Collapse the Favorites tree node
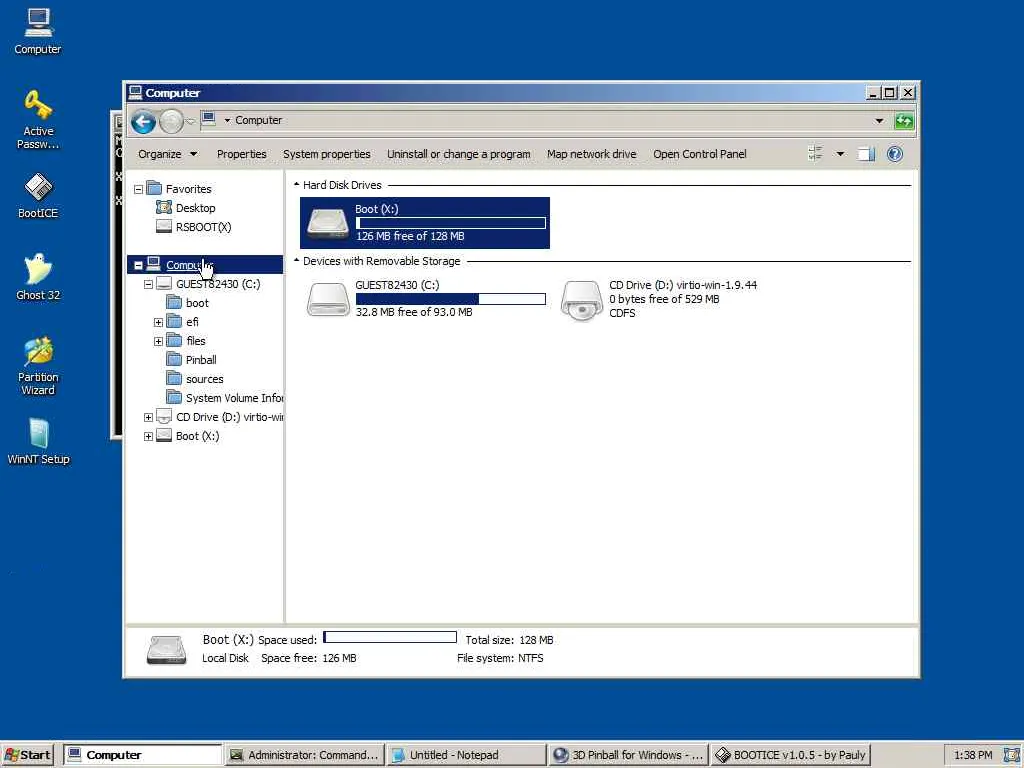The height and width of the screenshot is (768, 1024). point(138,189)
